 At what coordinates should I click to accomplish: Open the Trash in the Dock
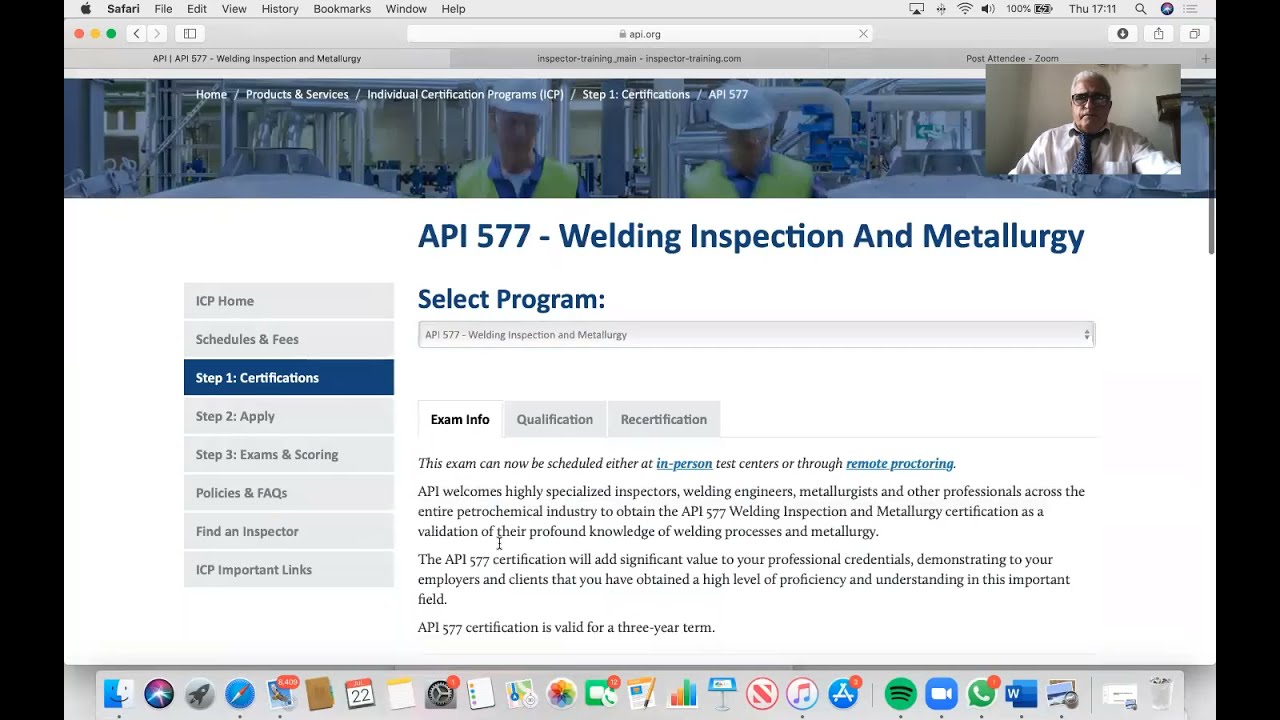[x=1160, y=693]
